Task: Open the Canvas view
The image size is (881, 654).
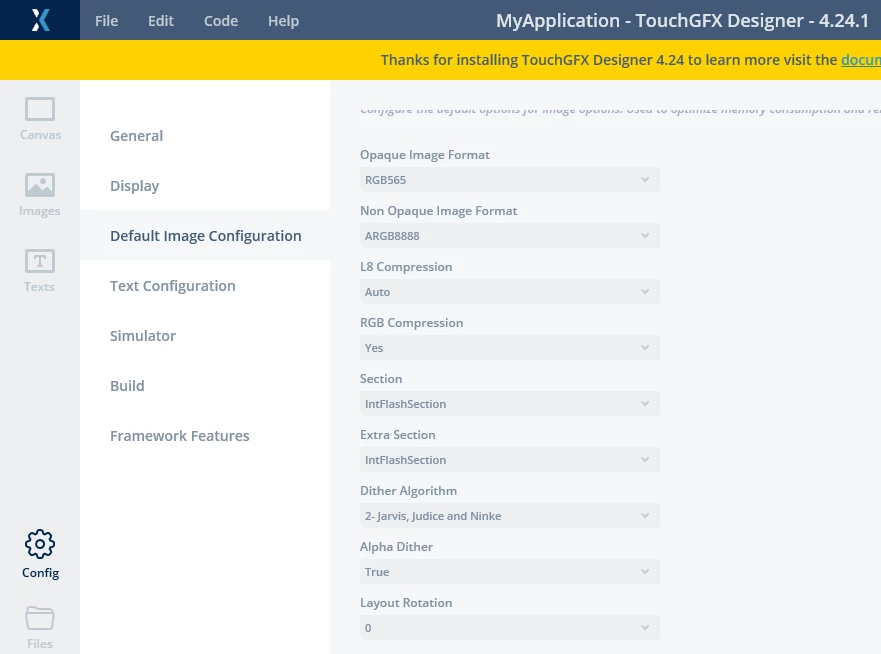Action: (x=40, y=119)
